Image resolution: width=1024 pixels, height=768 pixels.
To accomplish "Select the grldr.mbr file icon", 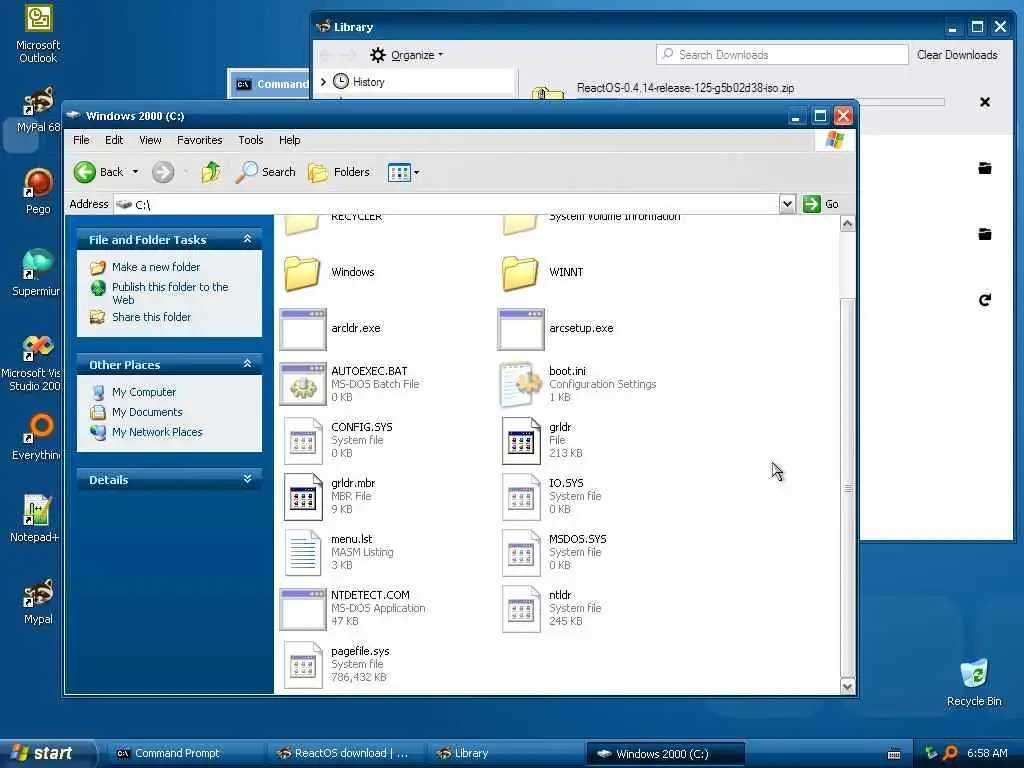I will 303,498.
